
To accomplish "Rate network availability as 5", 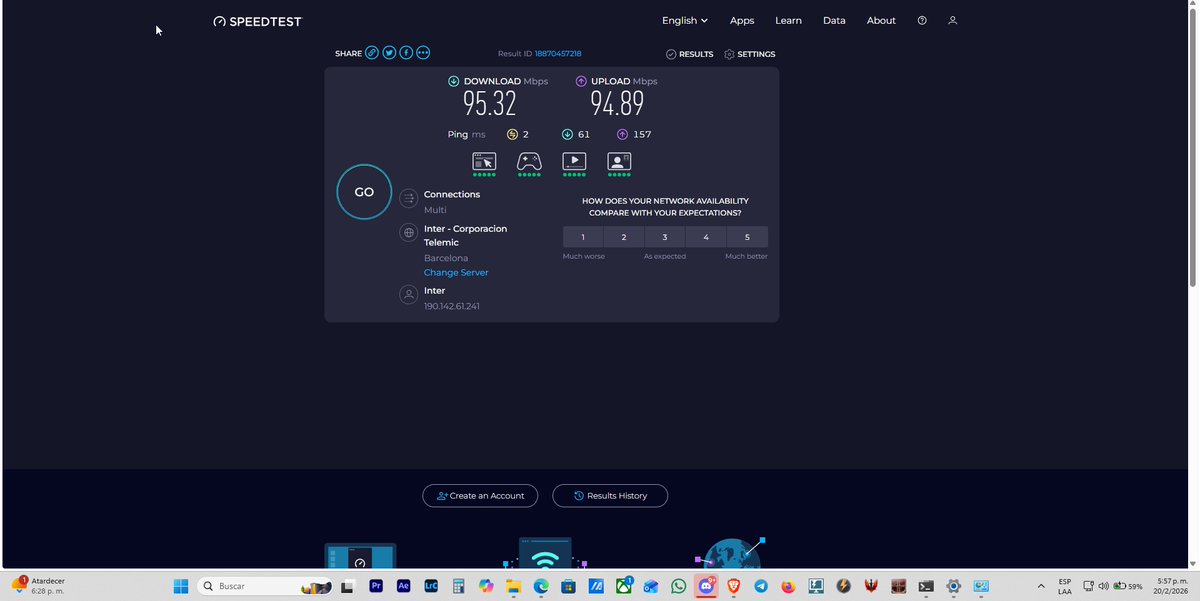I will point(747,237).
